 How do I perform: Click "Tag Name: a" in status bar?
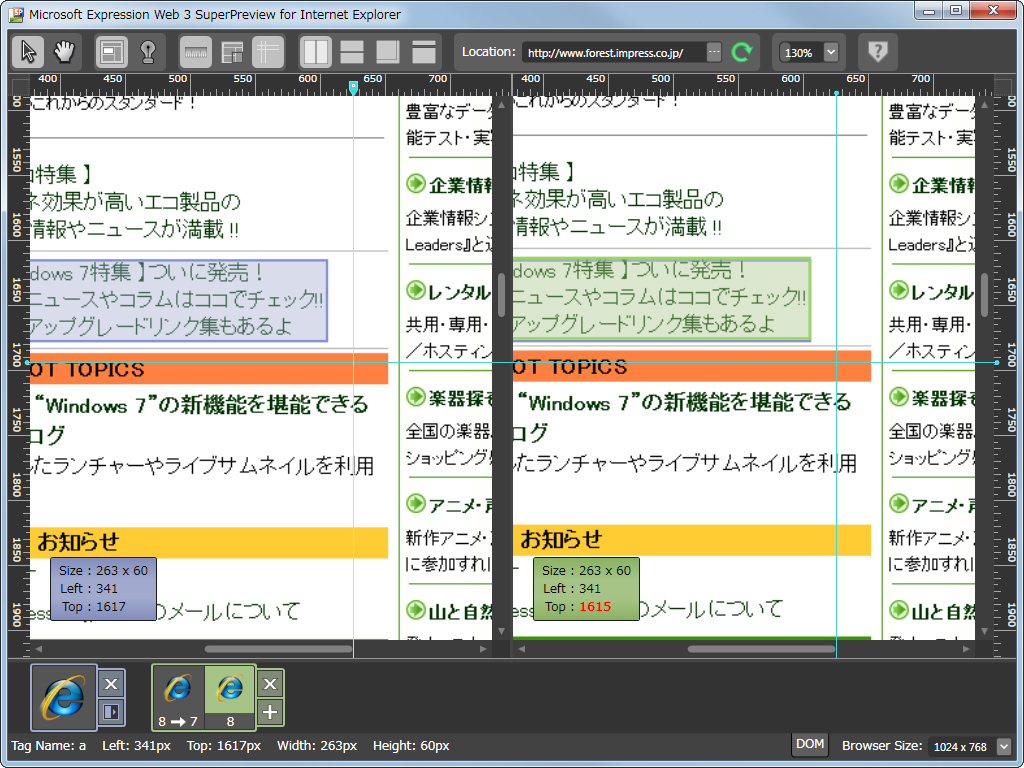click(x=48, y=745)
